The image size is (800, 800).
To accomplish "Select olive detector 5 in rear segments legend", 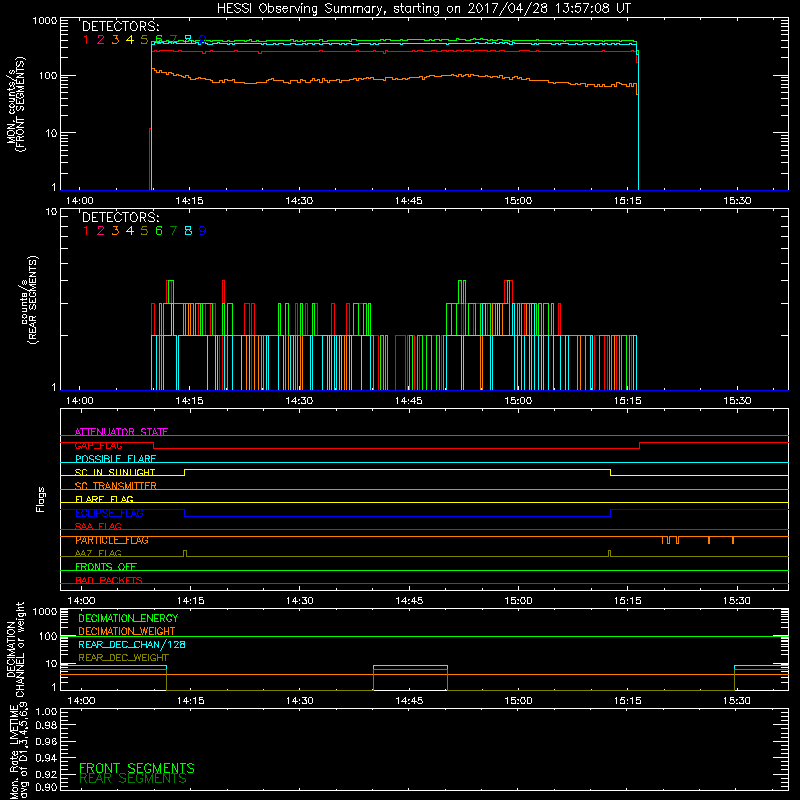I will (144, 231).
